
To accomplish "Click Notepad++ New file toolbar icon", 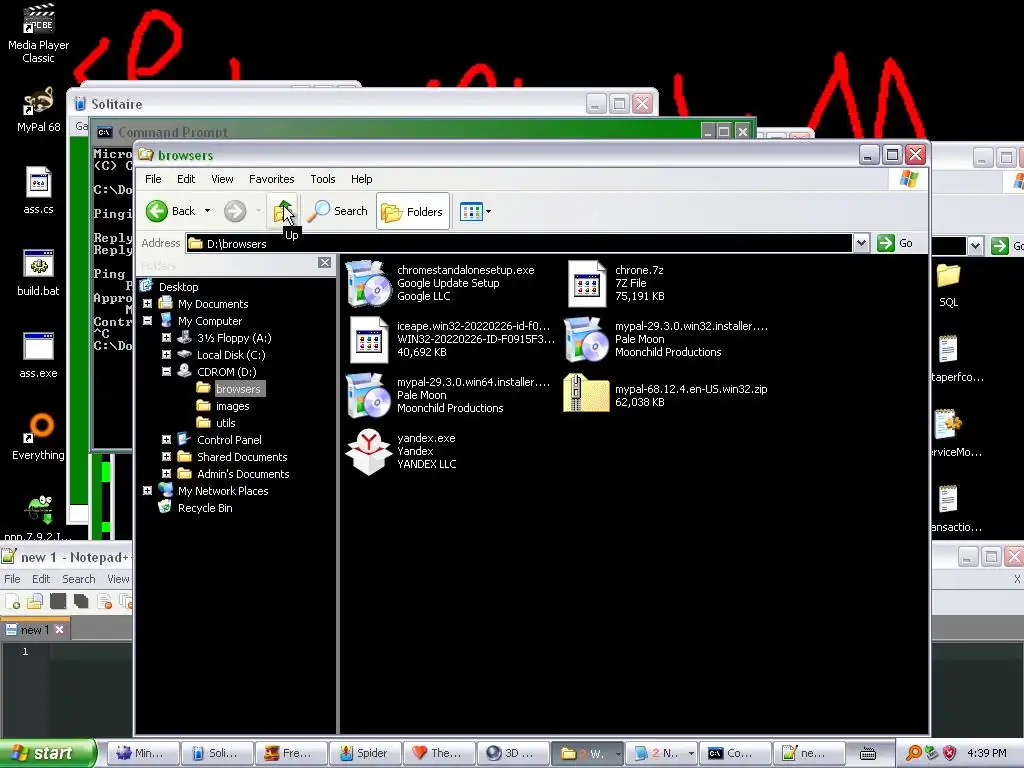I will (x=12, y=601).
